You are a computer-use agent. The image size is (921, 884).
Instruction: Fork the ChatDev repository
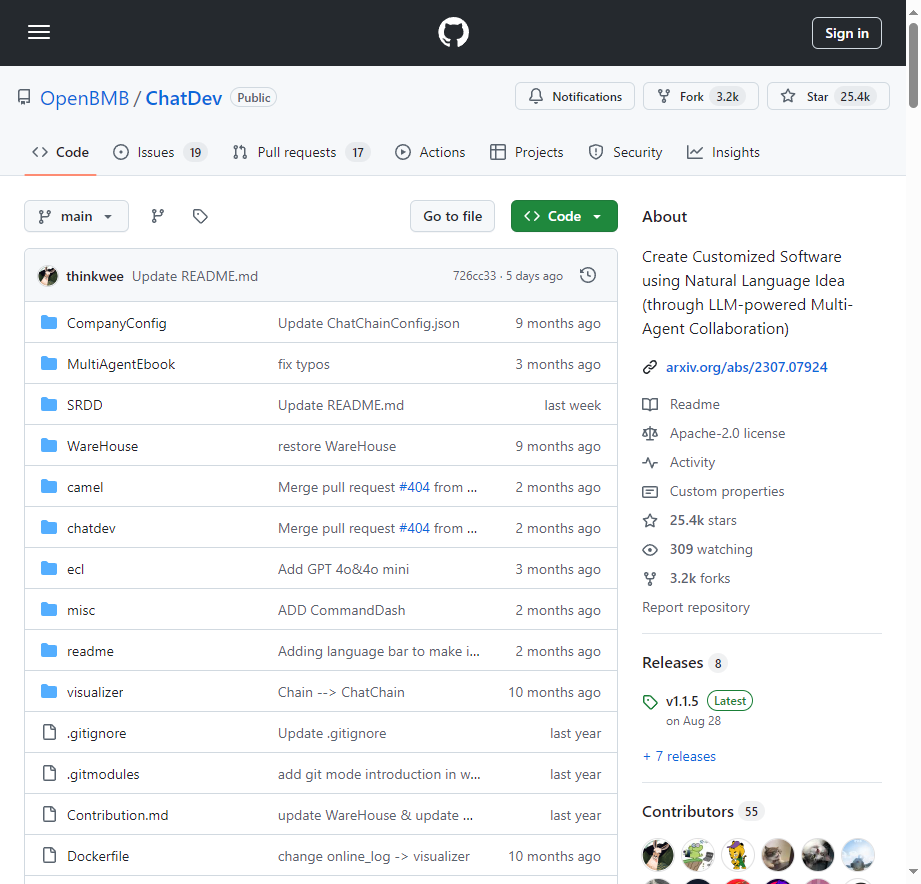(x=701, y=96)
